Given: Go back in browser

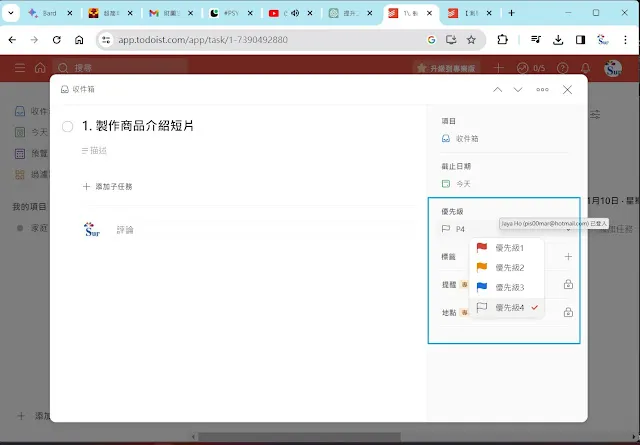Looking at the screenshot, I should point(12,40).
